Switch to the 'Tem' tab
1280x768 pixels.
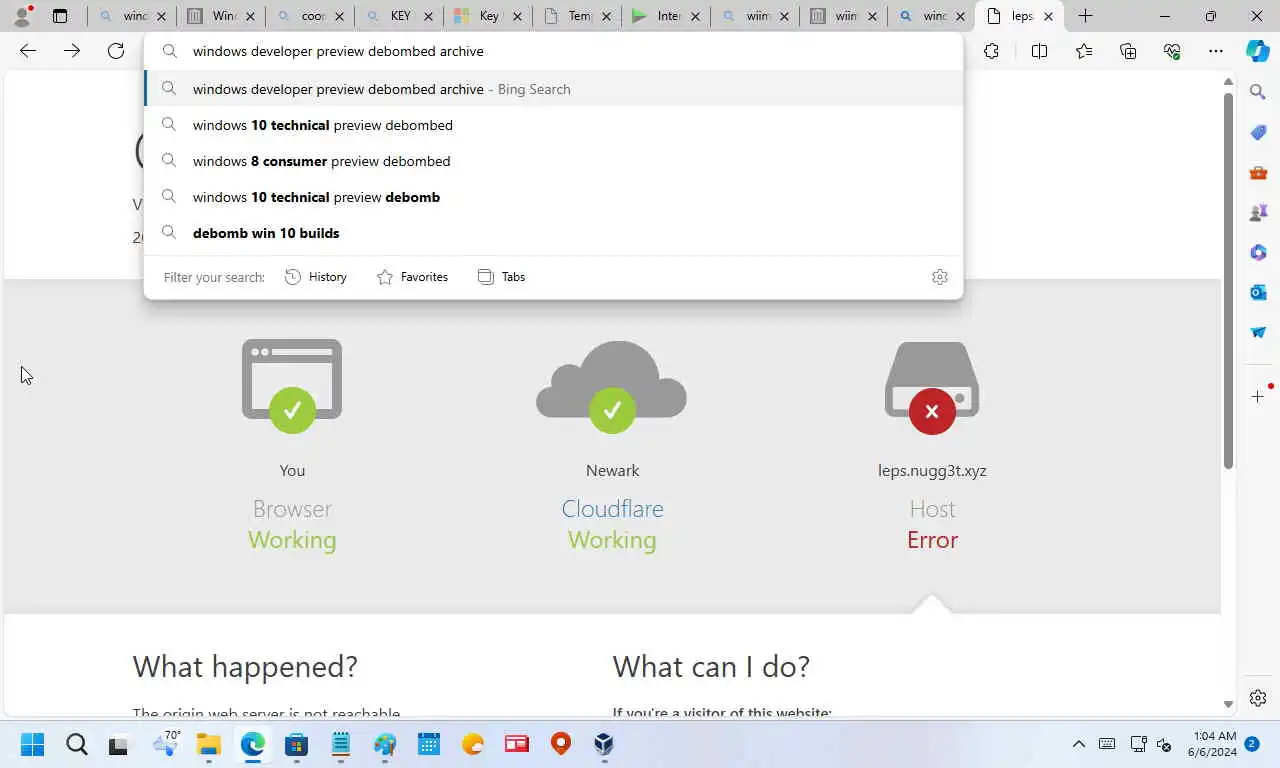[x=576, y=16]
